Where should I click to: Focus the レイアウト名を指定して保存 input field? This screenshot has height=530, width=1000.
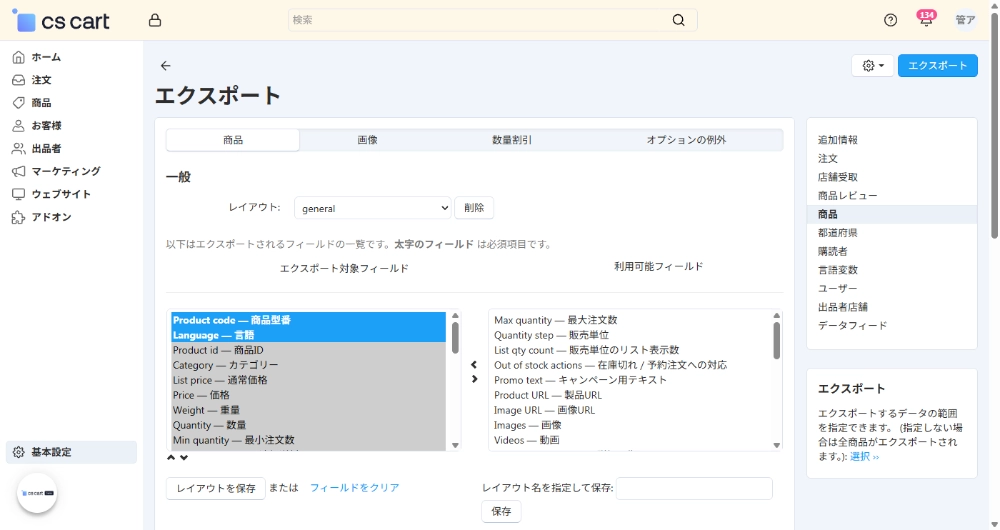pos(694,489)
